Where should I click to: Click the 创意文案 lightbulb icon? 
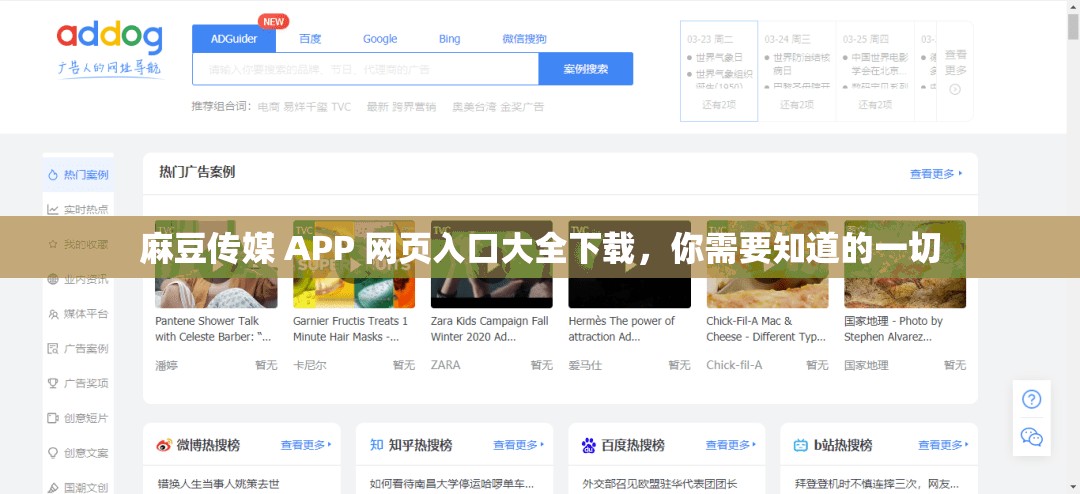coord(53,453)
